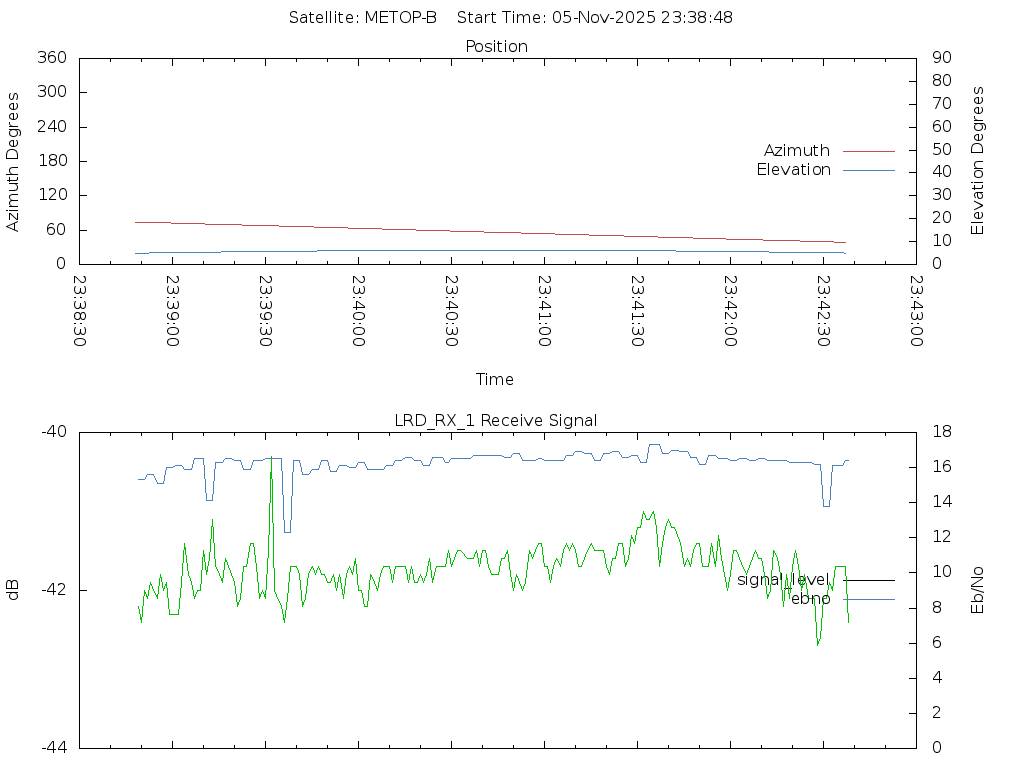Click the red Azimuth legend line sample
This screenshot has height=768, width=1024.
click(868, 151)
